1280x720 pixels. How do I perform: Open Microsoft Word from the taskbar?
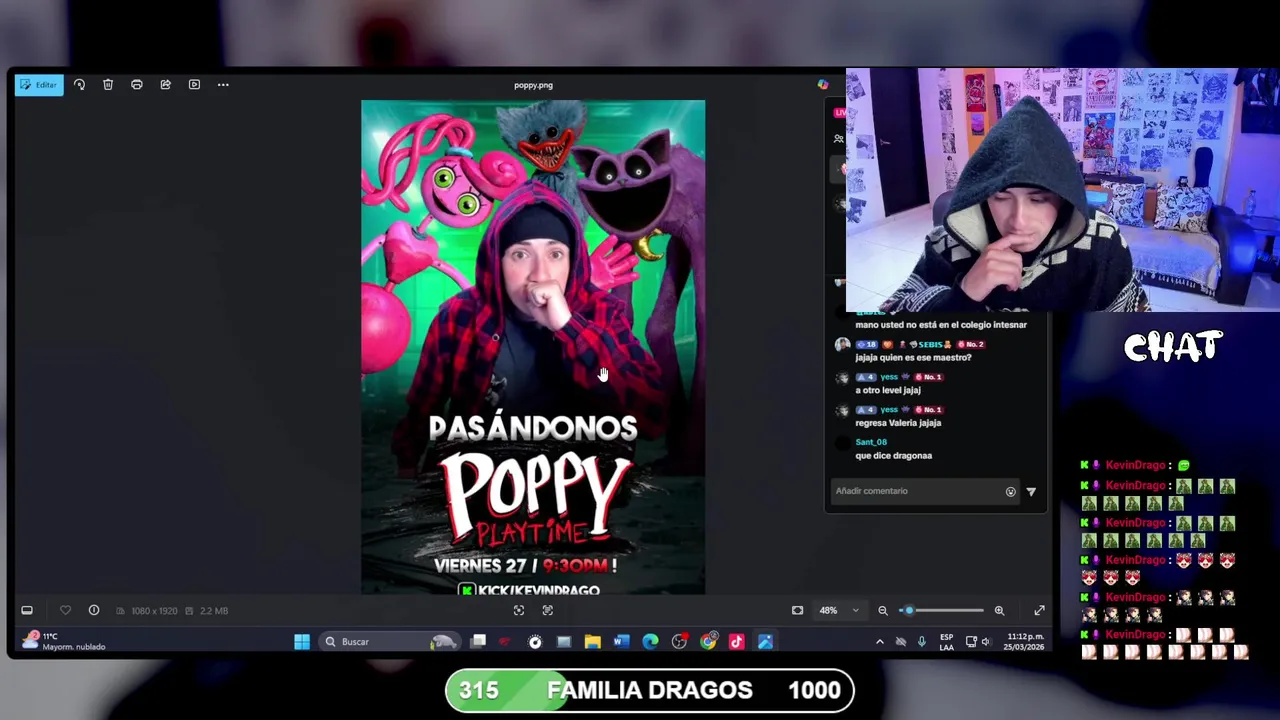coord(621,642)
